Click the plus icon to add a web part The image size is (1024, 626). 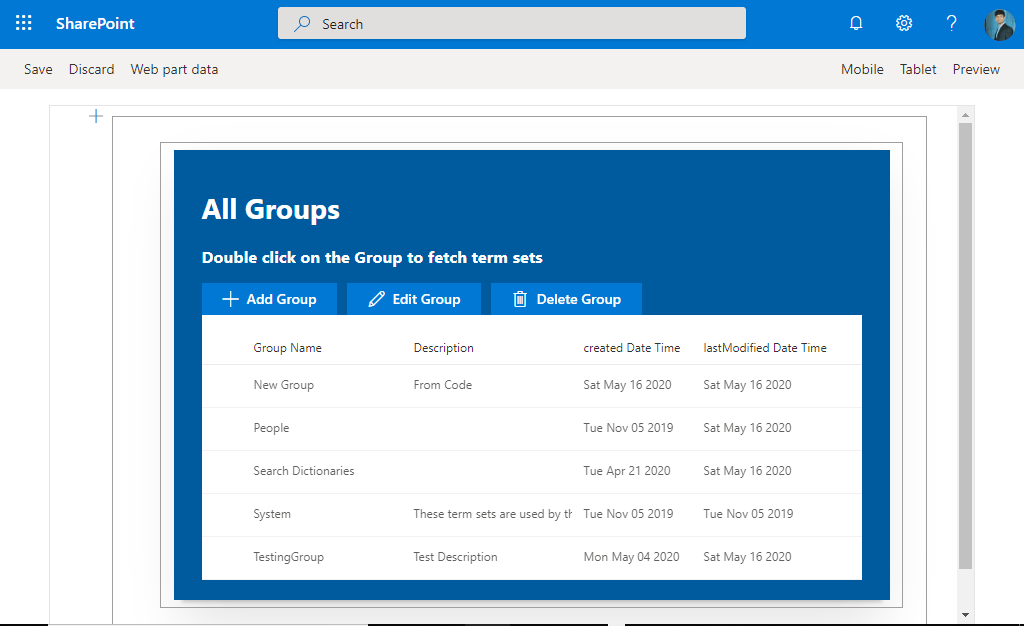(95, 116)
